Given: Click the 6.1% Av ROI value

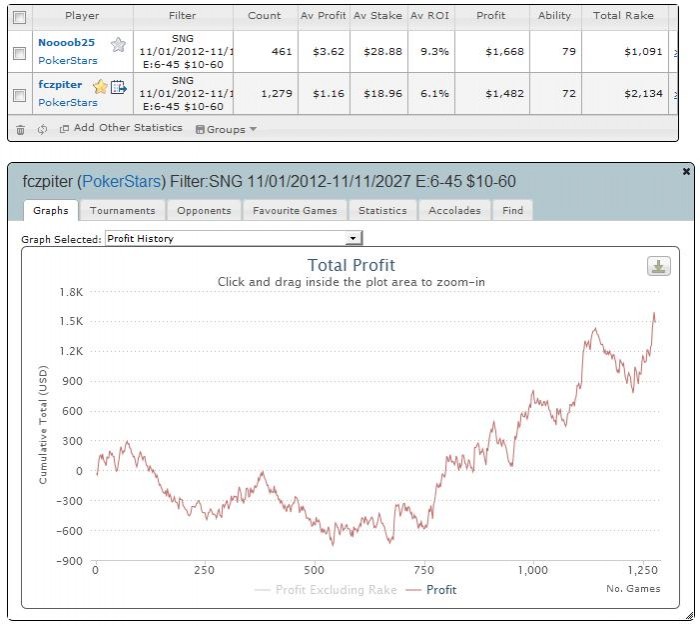Looking at the screenshot, I should click(434, 94).
